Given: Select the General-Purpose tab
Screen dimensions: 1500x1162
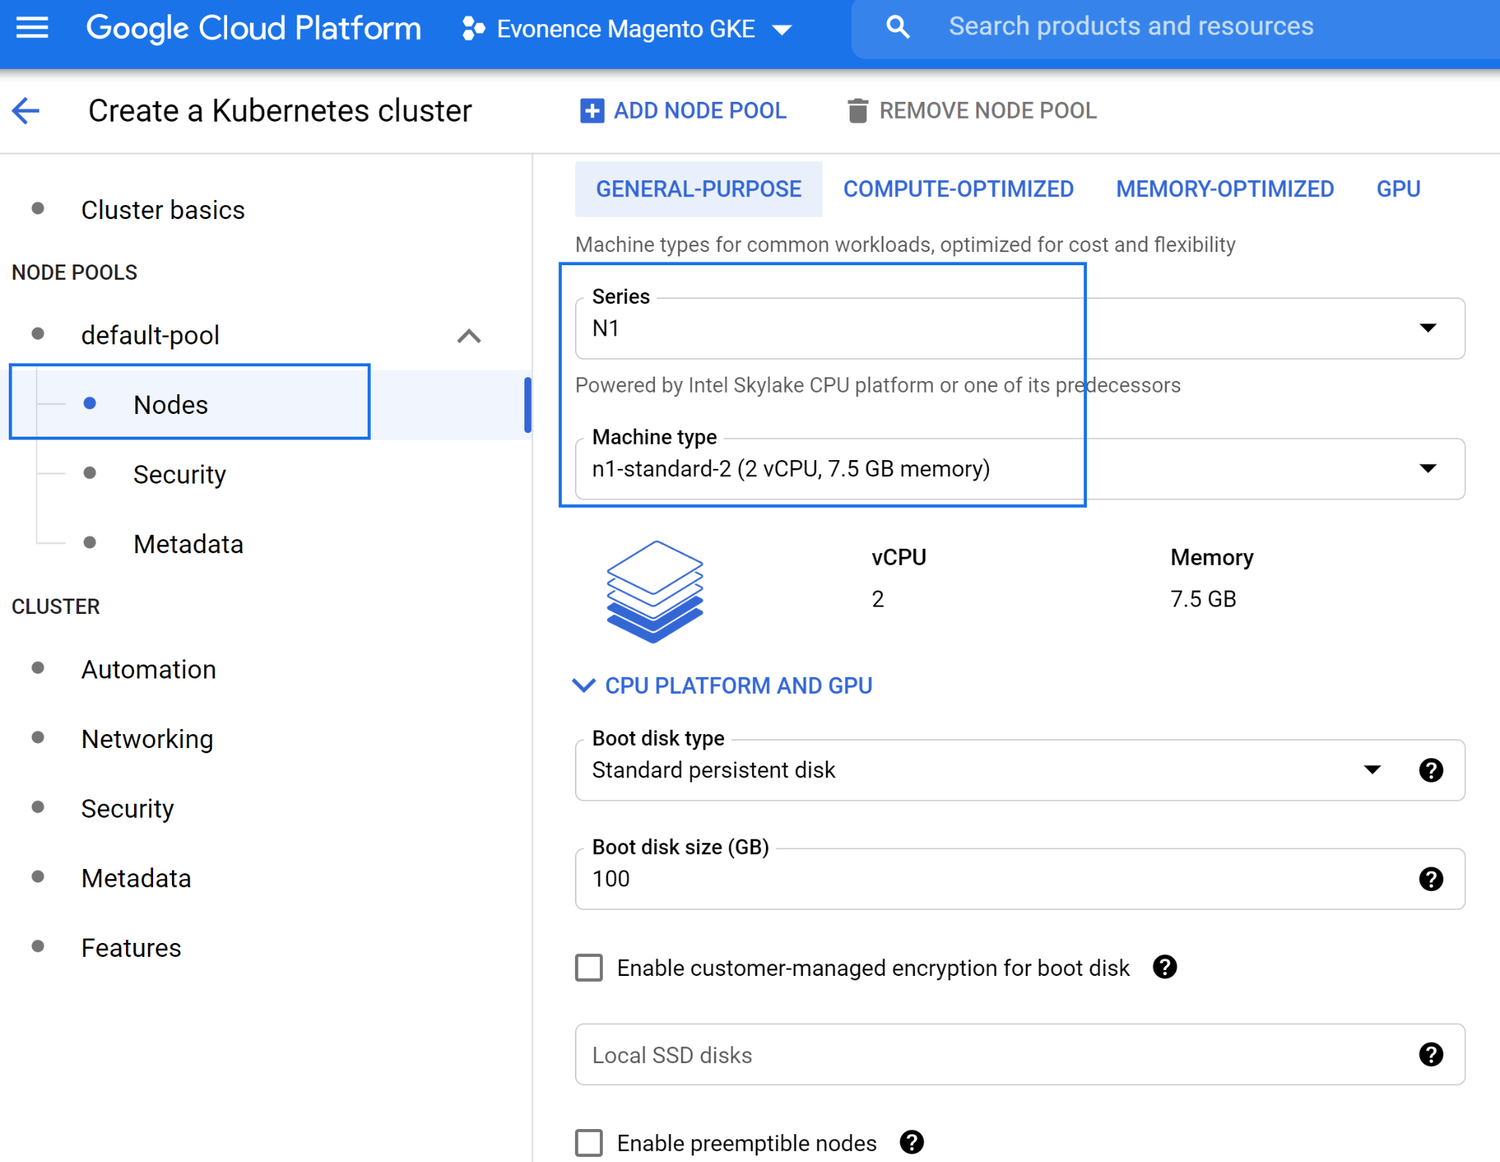Looking at the screenshot, I should [x=699, y=189].
